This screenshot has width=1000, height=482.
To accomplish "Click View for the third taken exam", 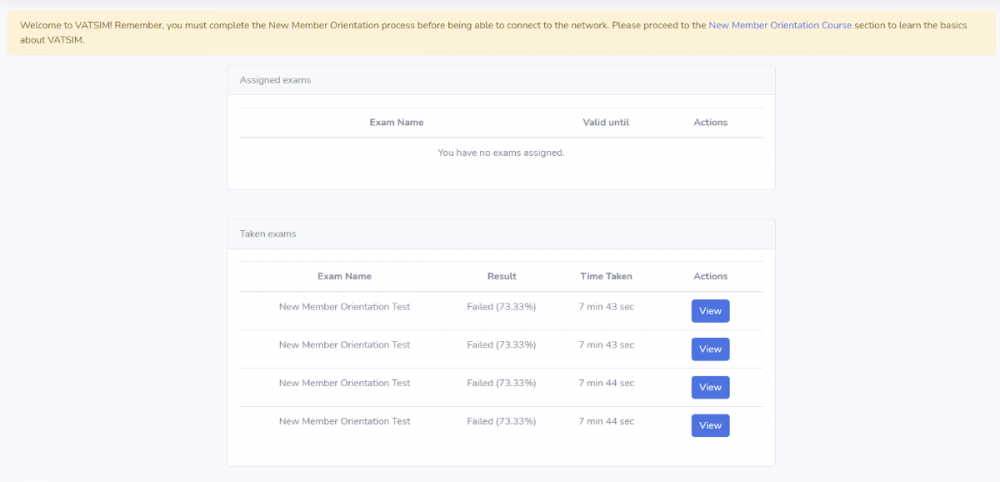I will click(710, 387).
